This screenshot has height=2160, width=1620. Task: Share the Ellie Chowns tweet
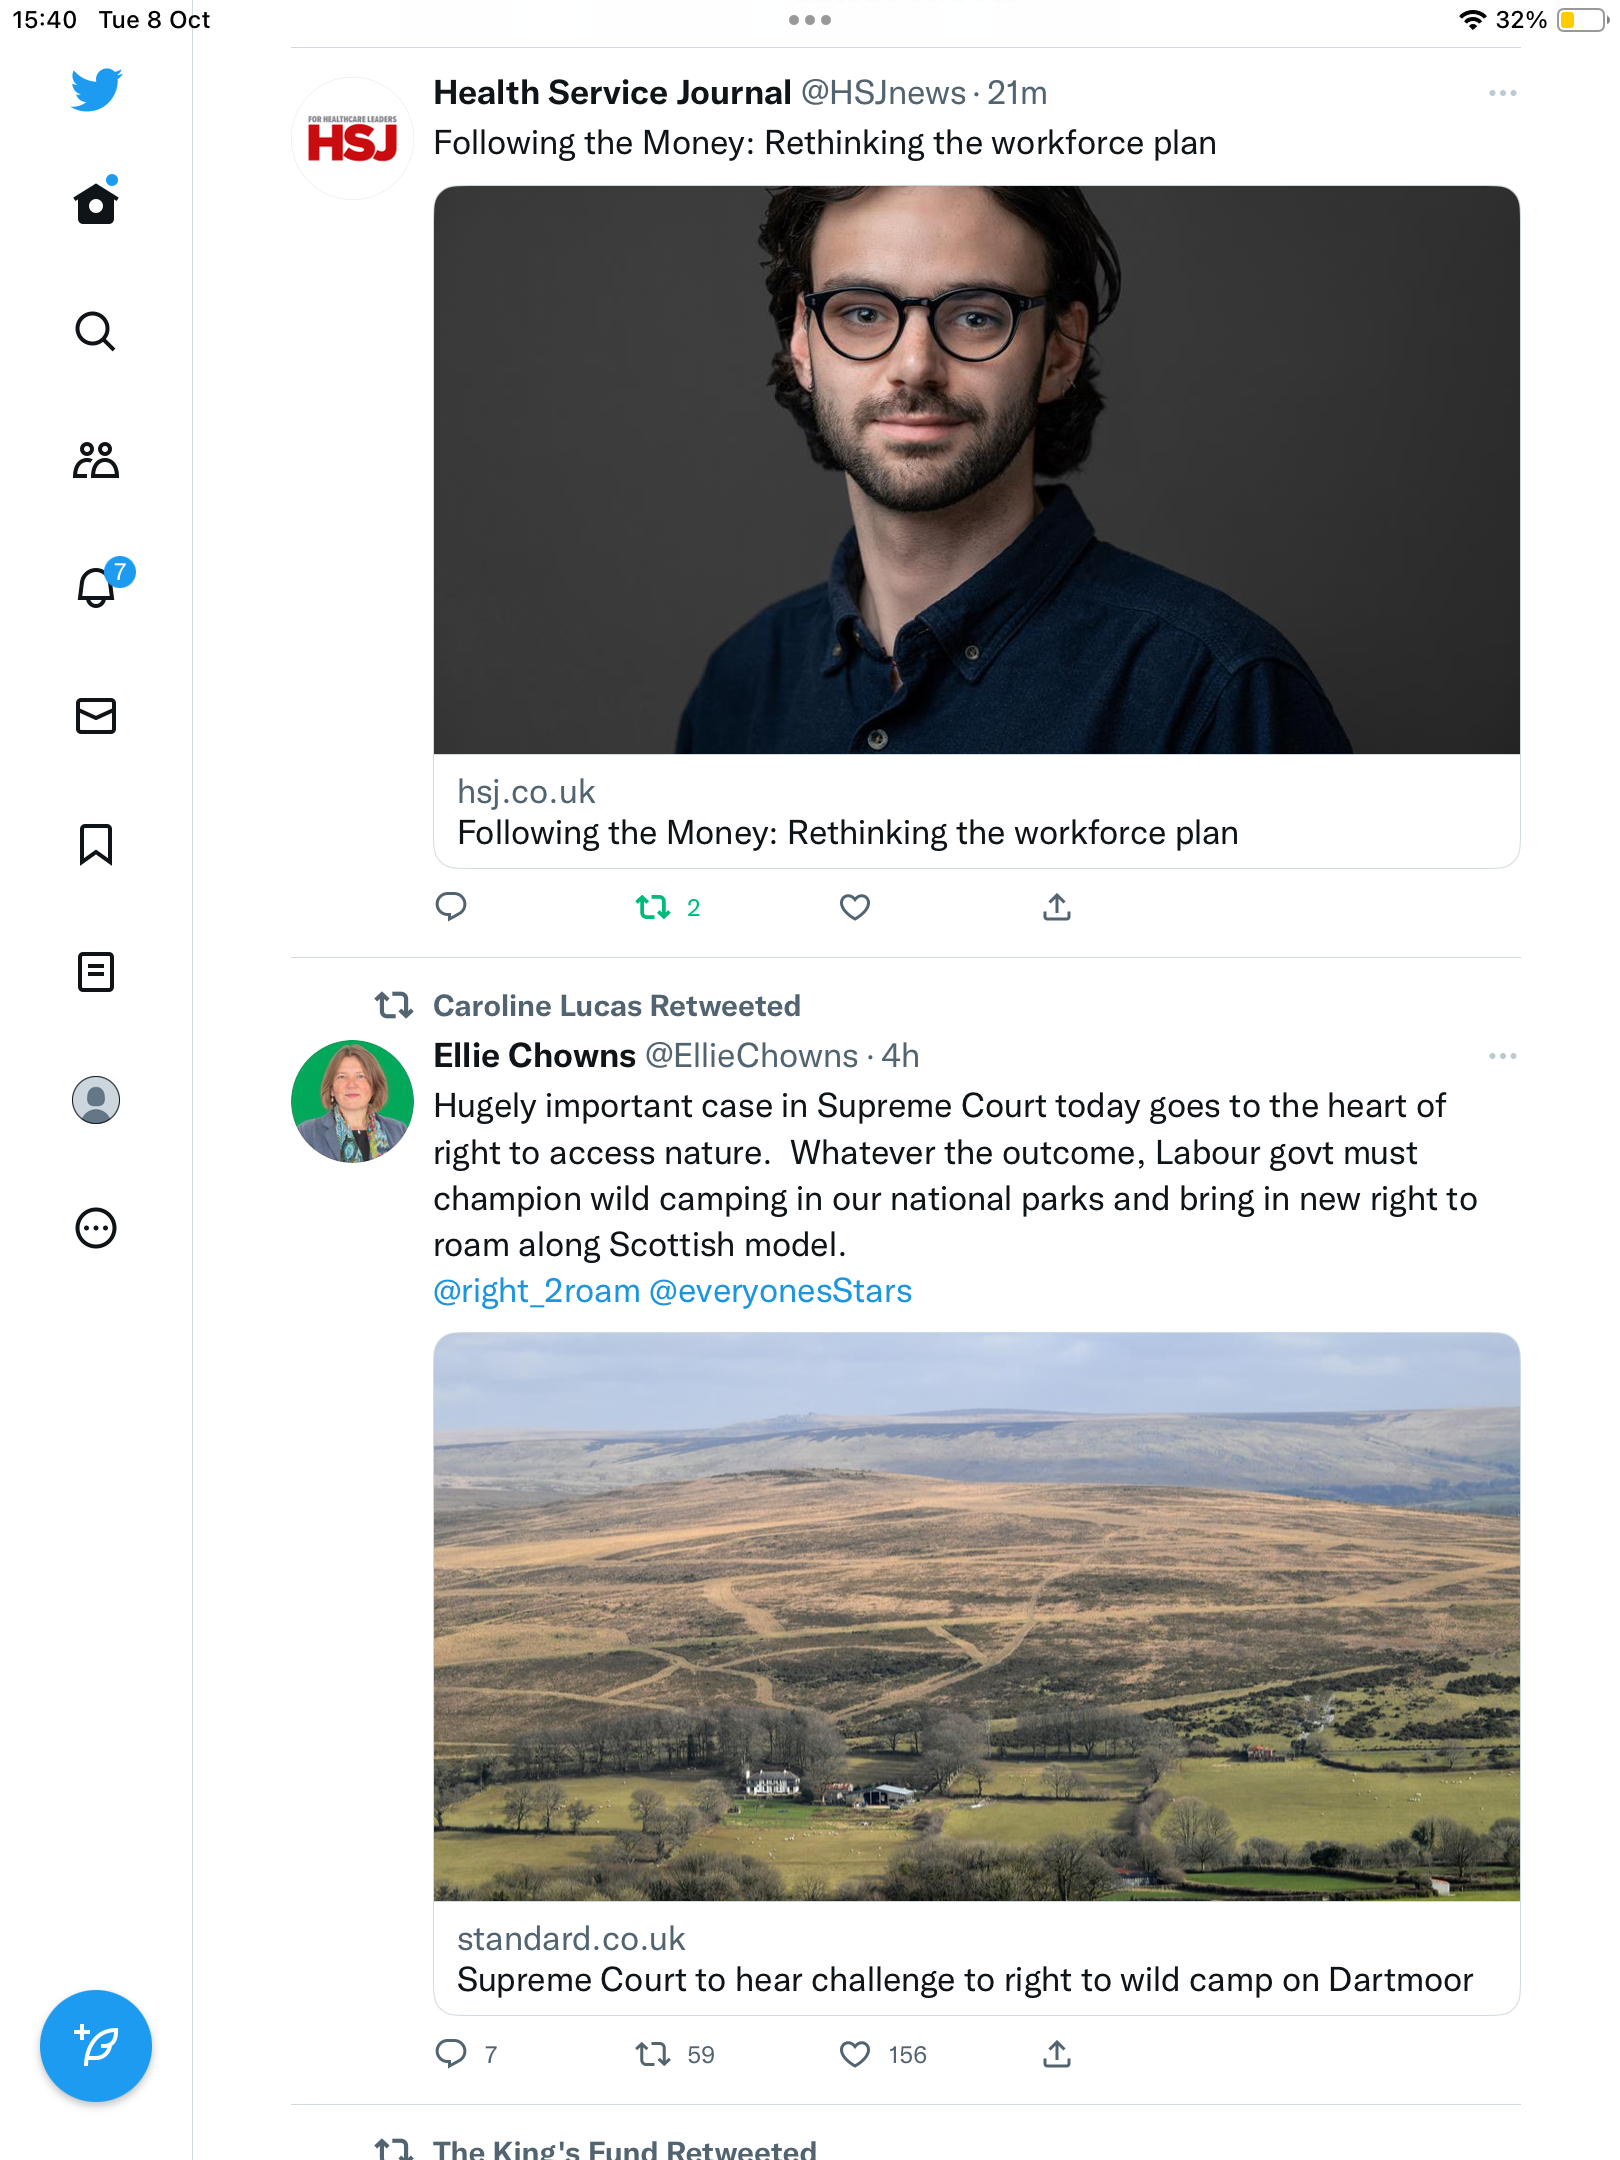coord(1057,2054)
